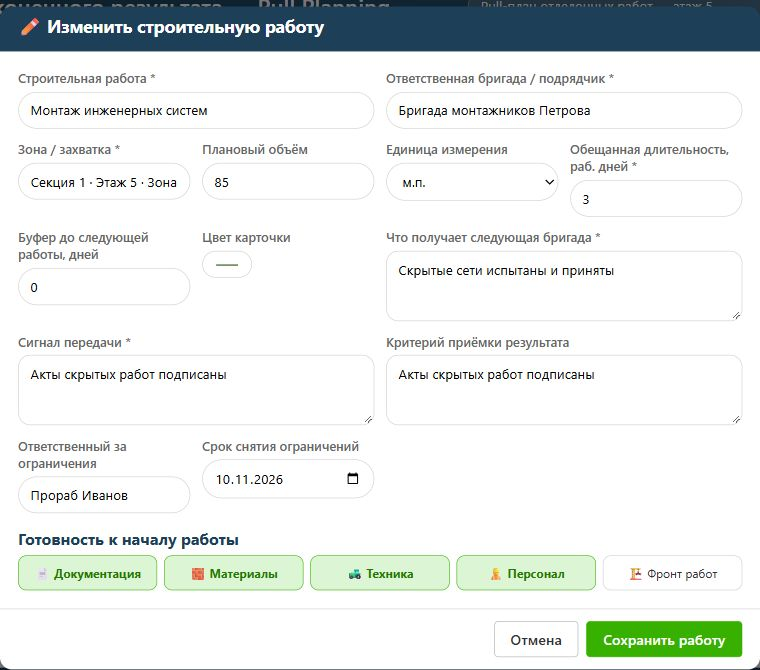The image size is (760, 670).
Task: Click the tractor icon on Техника chip
Action: pos(355,574)
